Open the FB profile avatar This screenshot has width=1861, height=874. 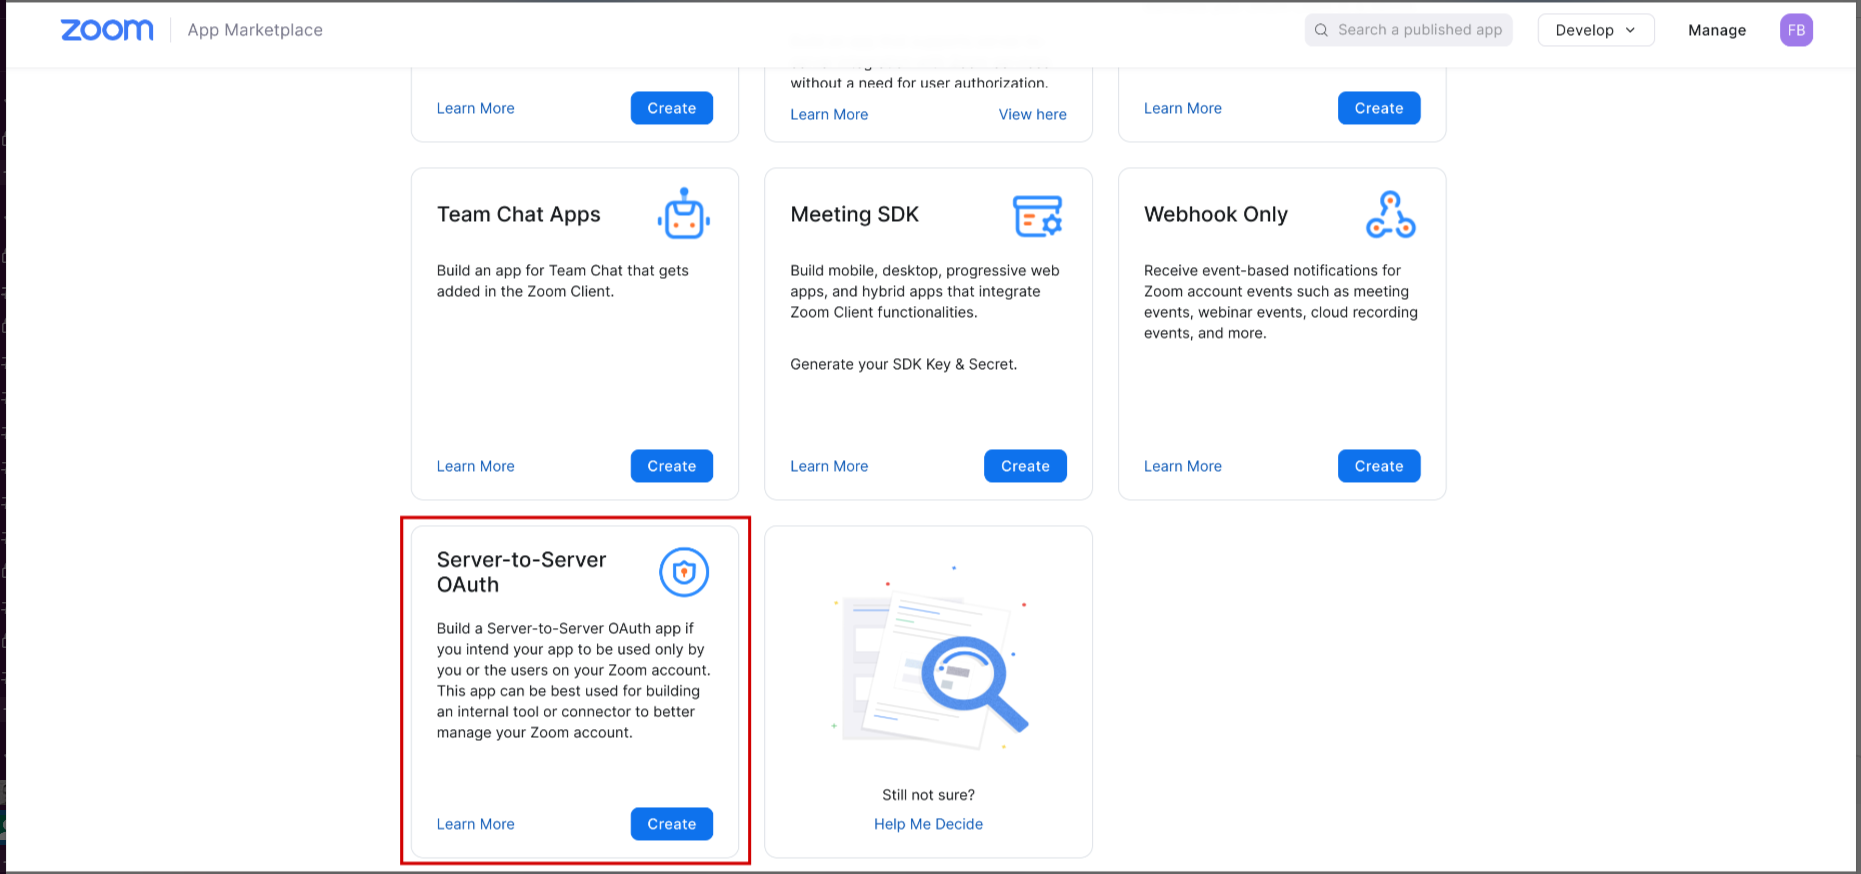click(x=1796, y=30)
